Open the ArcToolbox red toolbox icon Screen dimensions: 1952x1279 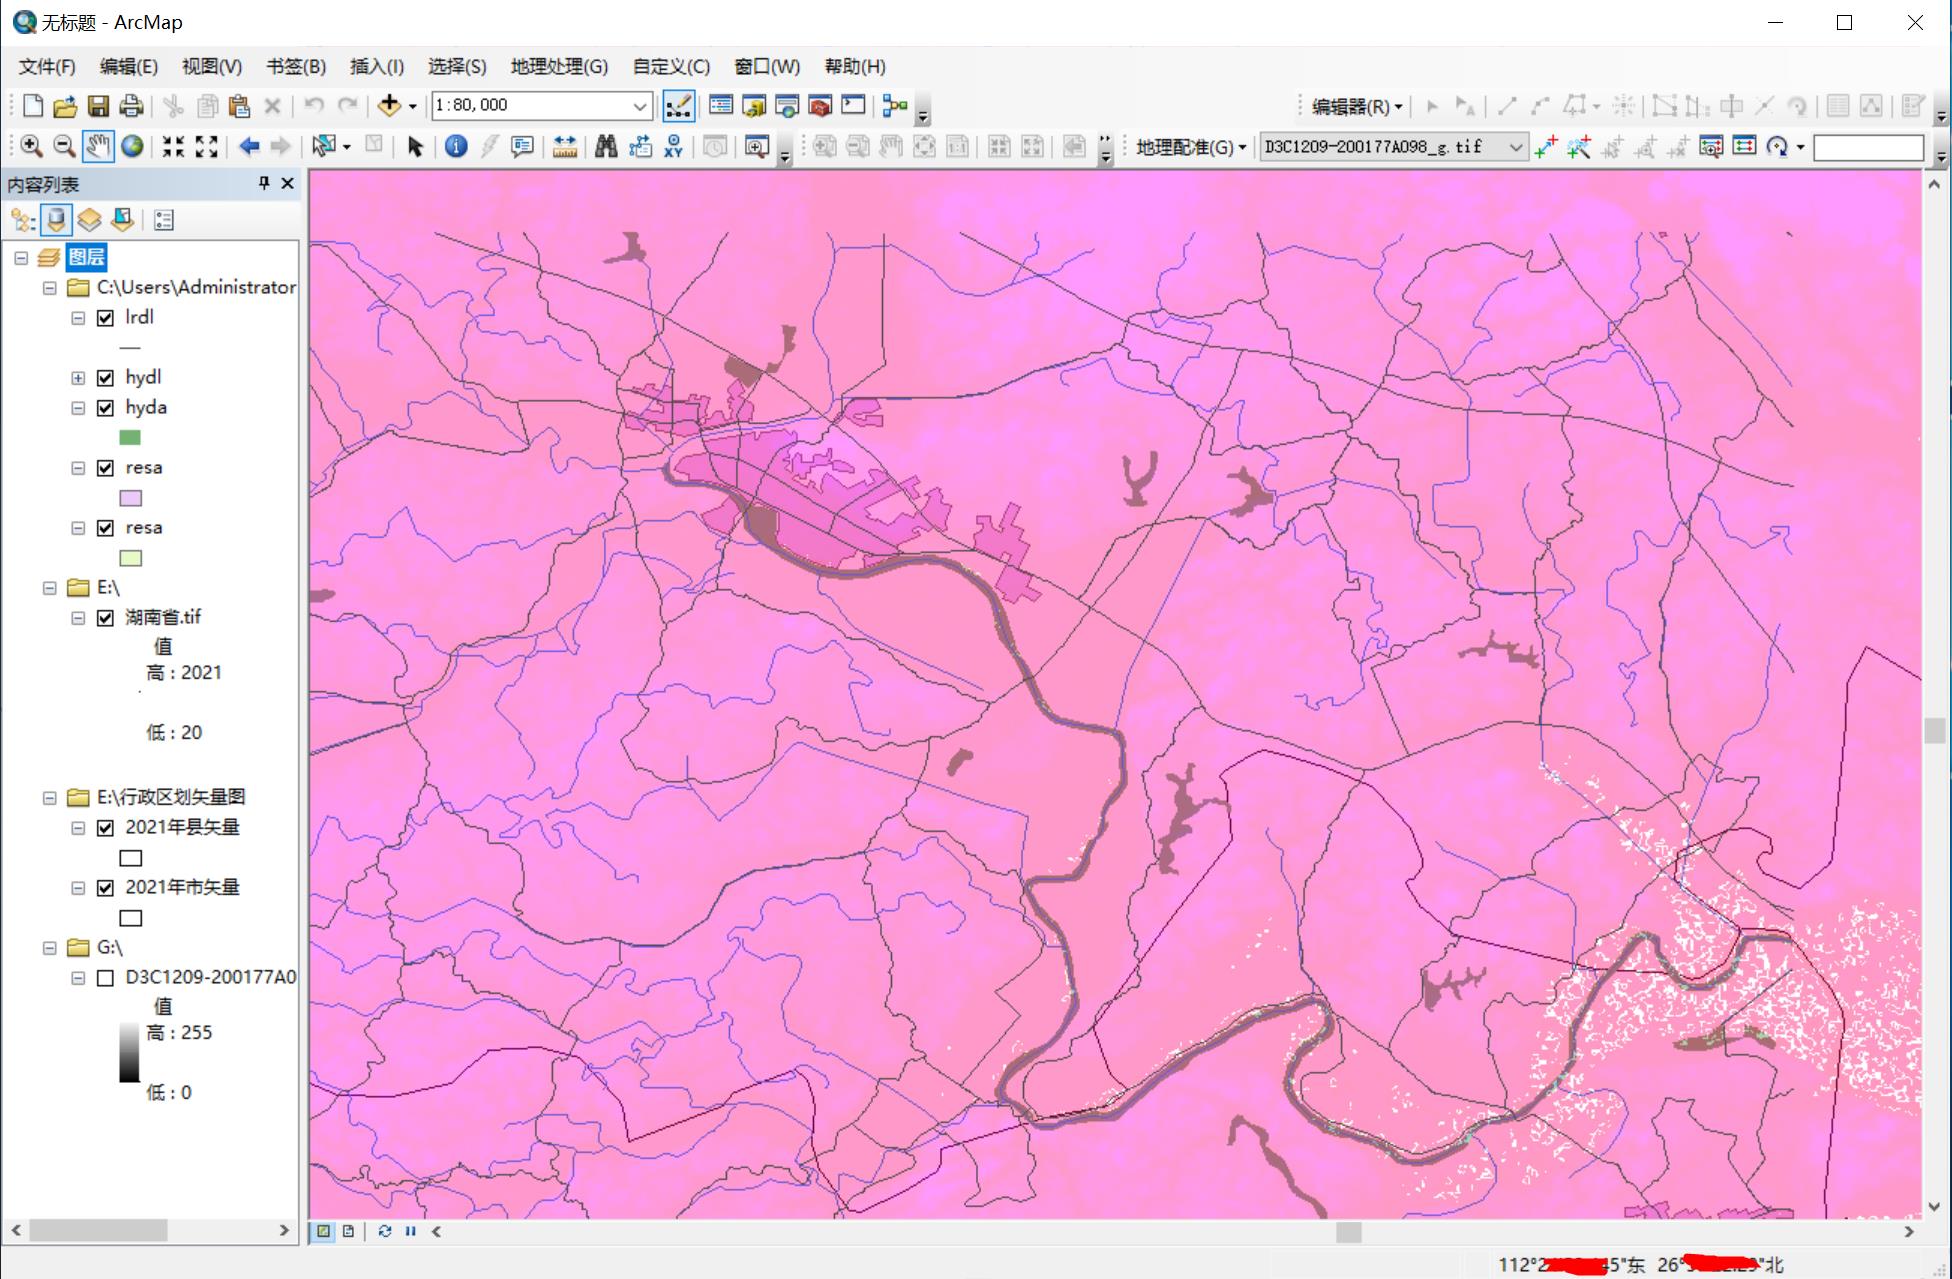820,106
